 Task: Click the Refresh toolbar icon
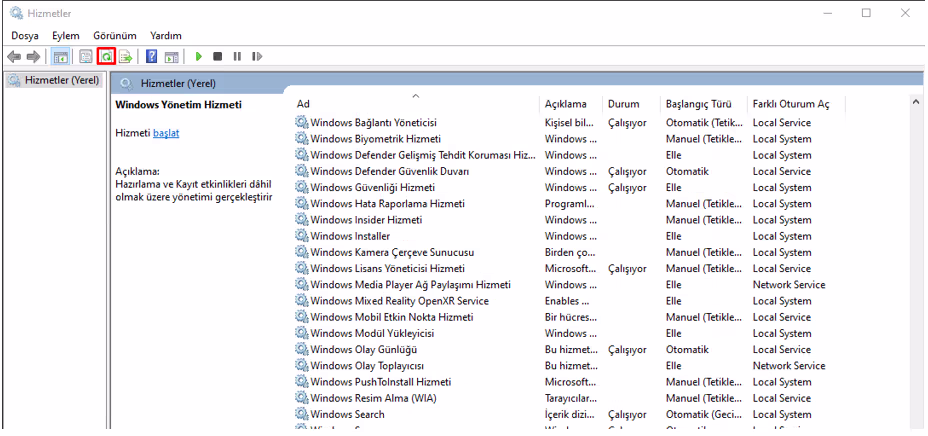click(x=106, y=57)
